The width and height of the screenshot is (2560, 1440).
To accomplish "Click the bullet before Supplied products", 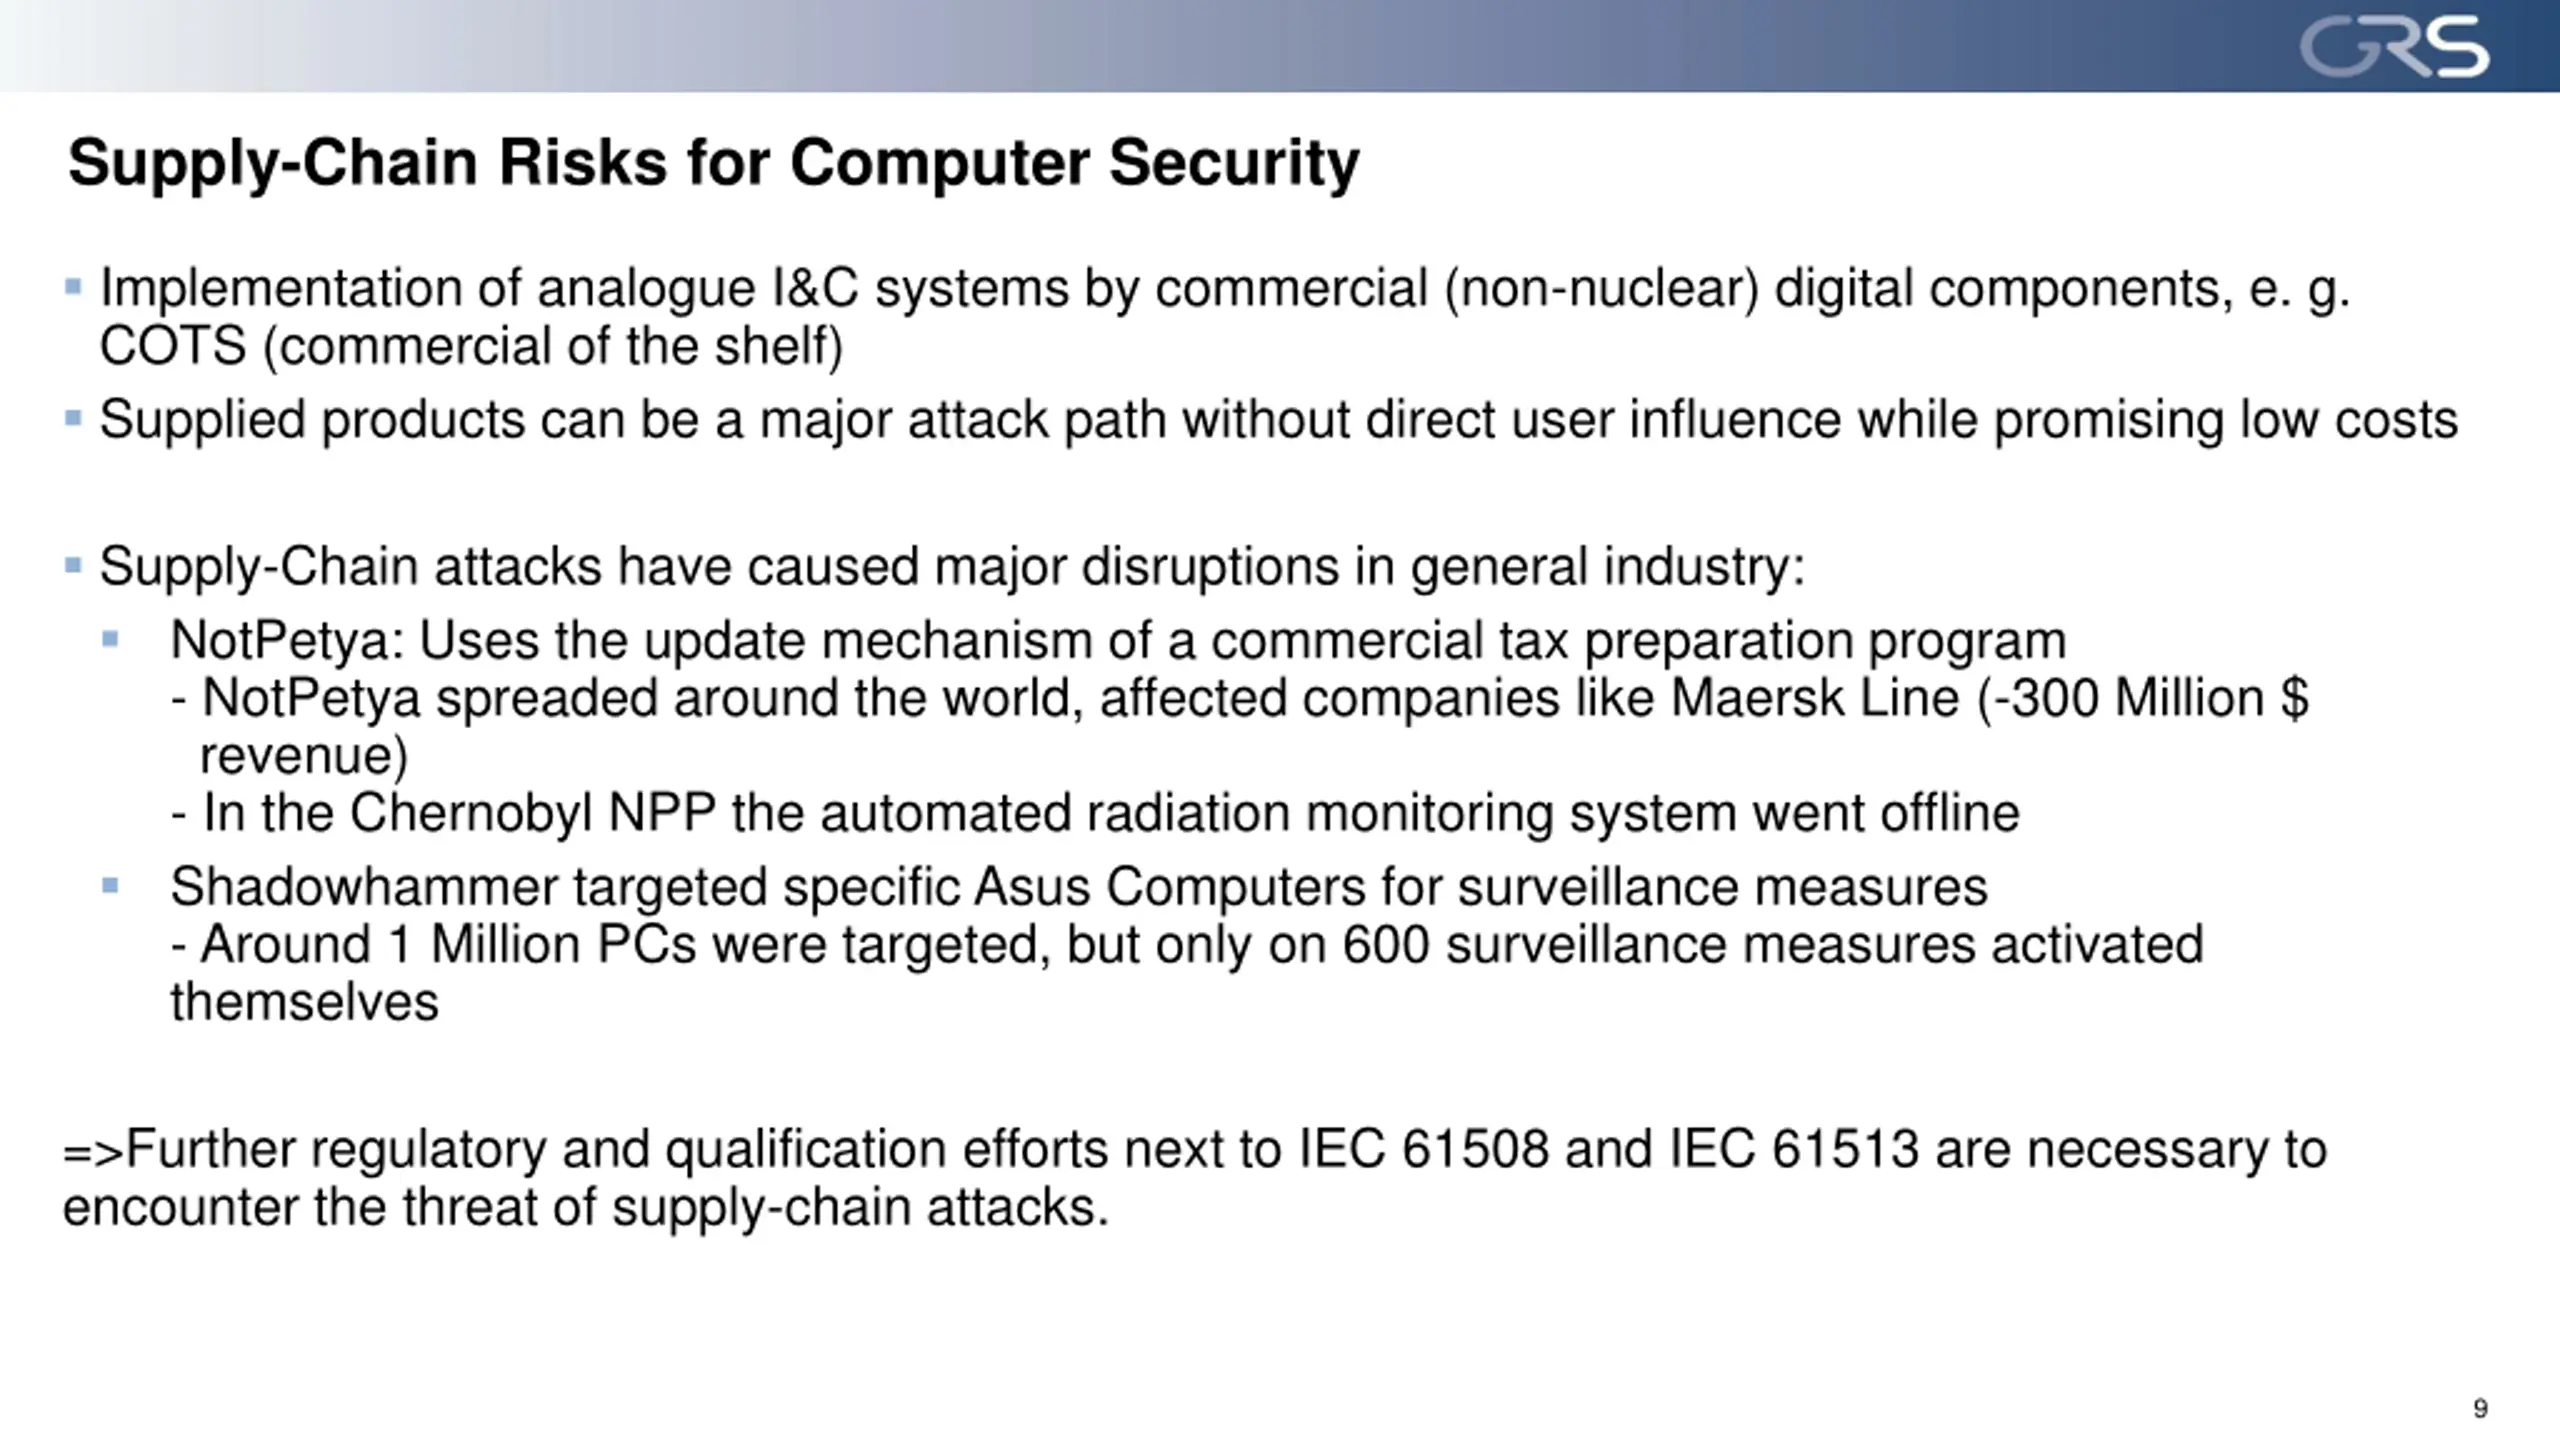I will pyautogui.click(x=73, y=417).
